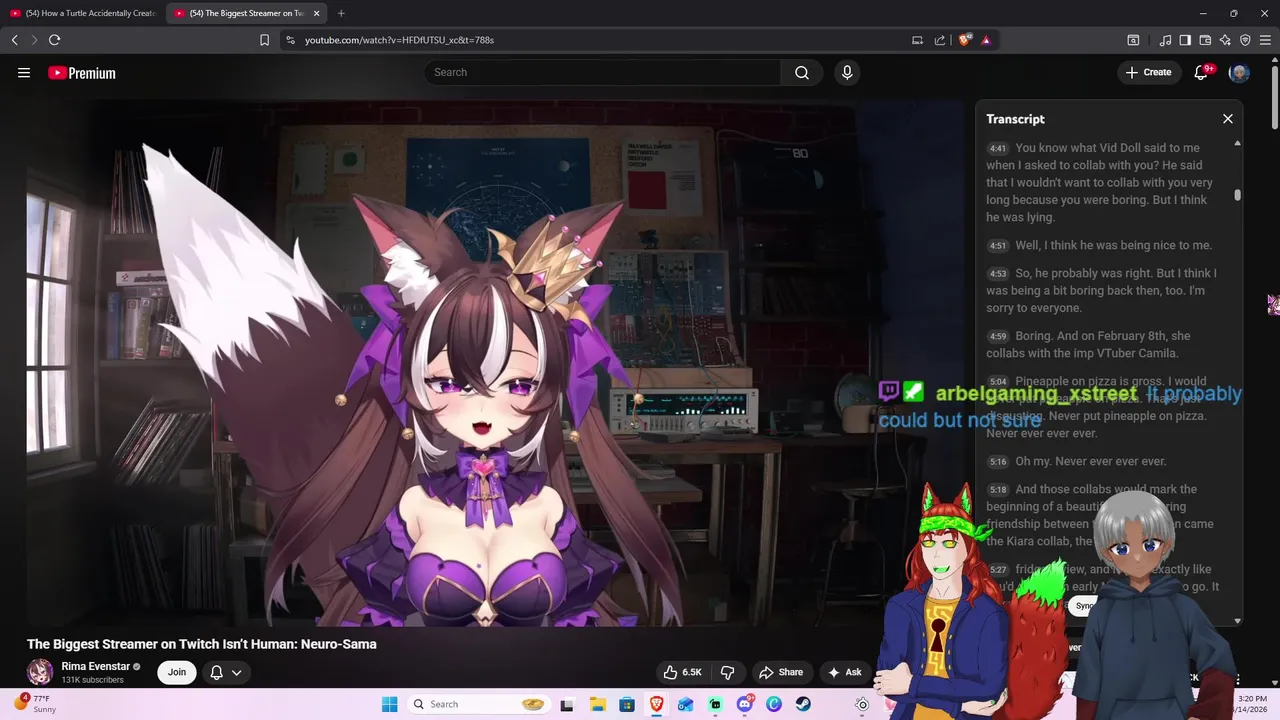Viewport: 1280px width, 720px height.
Task: Open Rima Evenstar channel avatar
Action: point(40,672)
